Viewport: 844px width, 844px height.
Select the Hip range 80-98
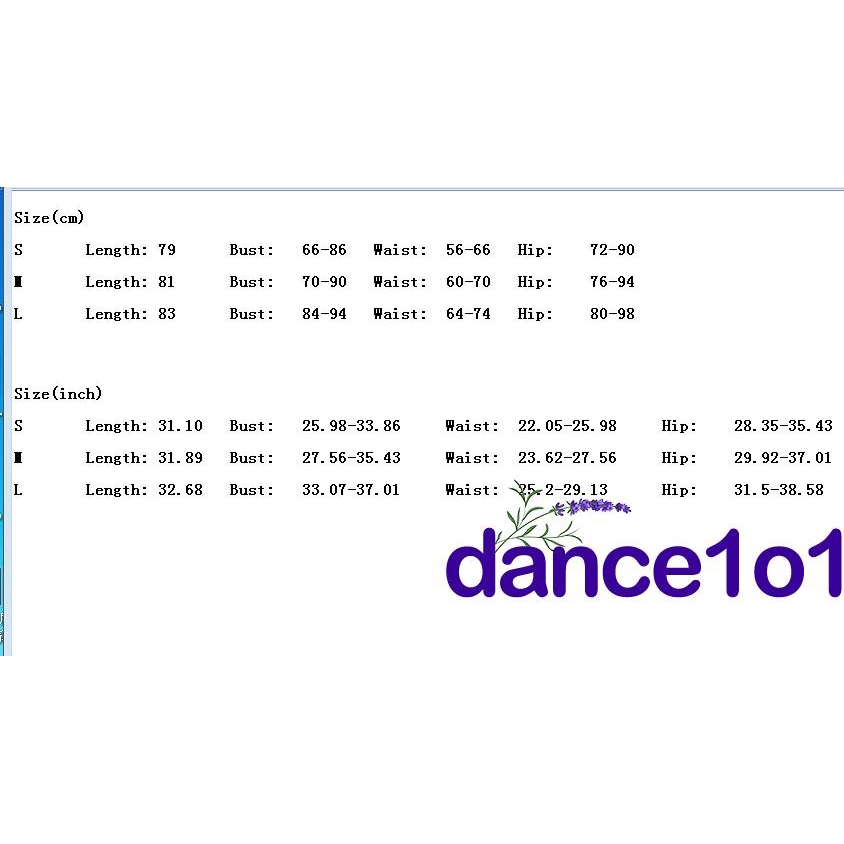click(612, 314)
